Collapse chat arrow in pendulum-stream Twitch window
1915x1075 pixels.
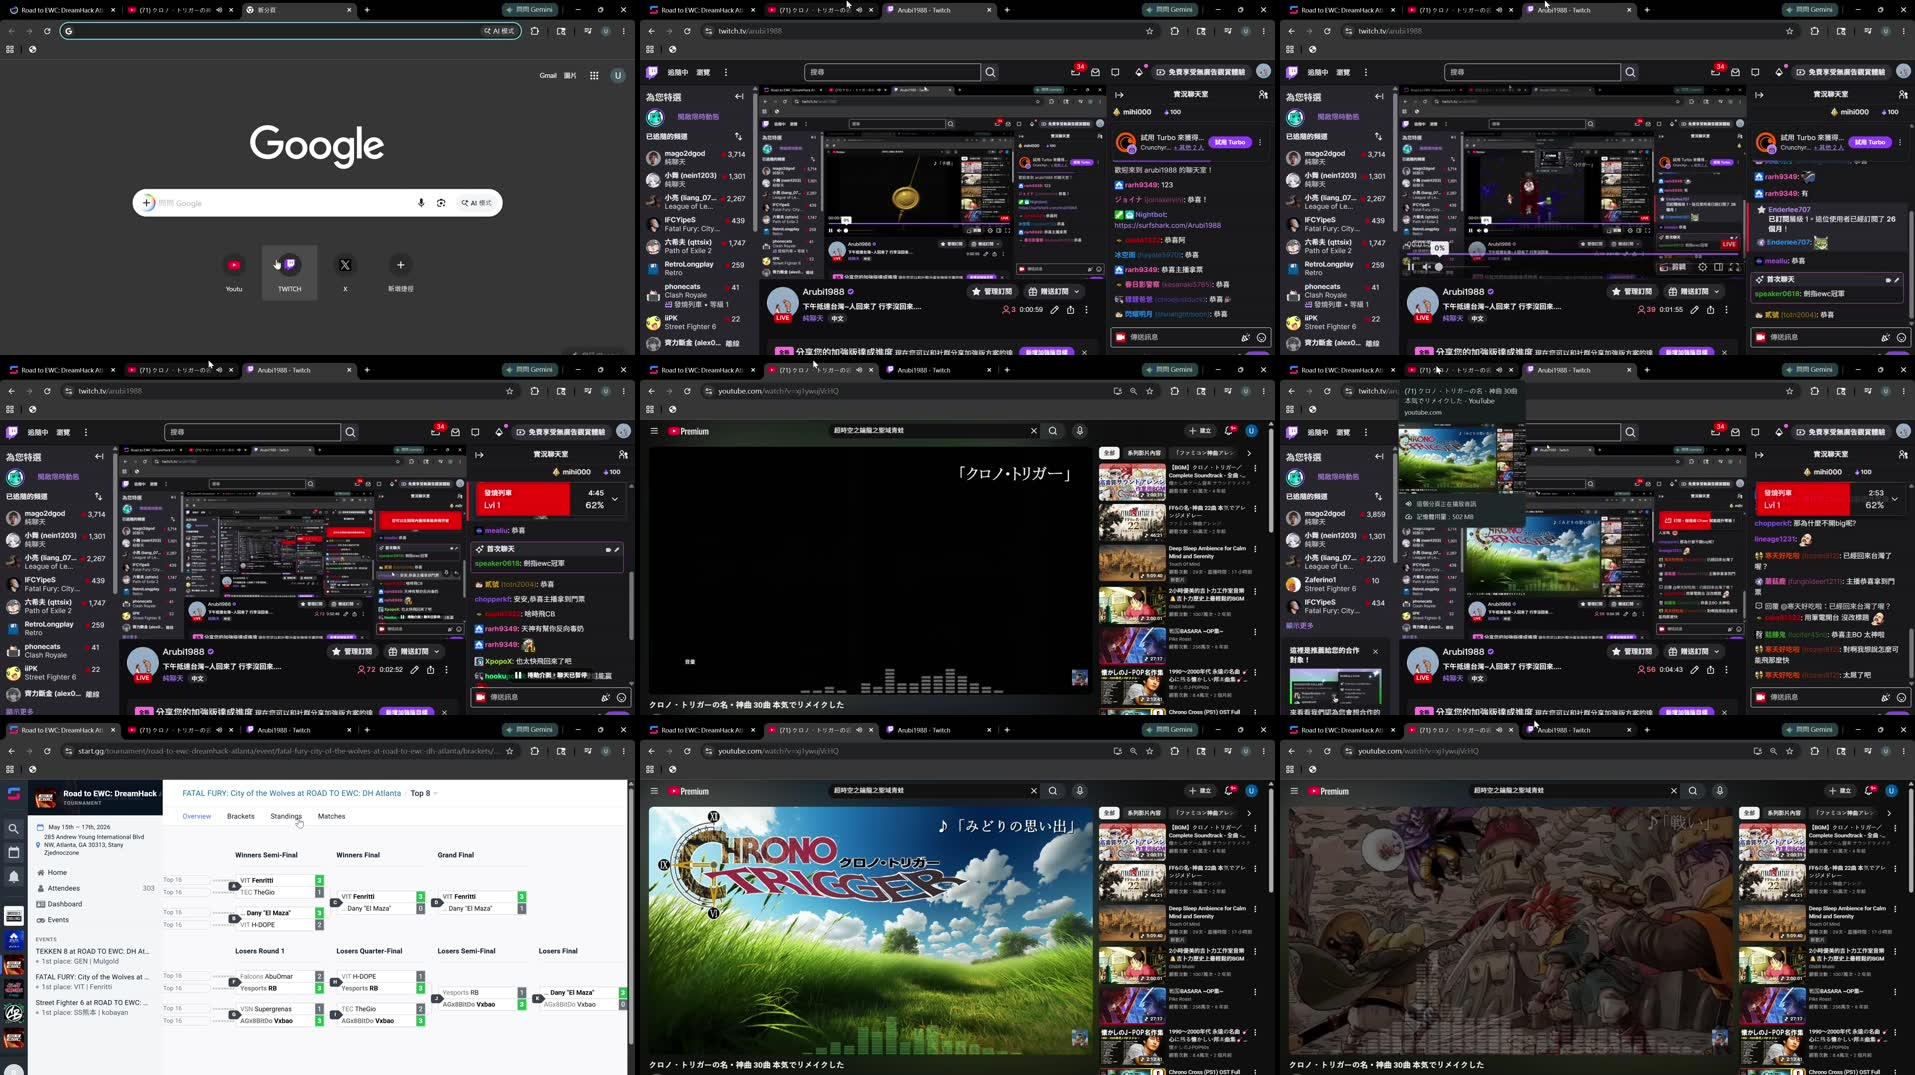pos(1119,95)
